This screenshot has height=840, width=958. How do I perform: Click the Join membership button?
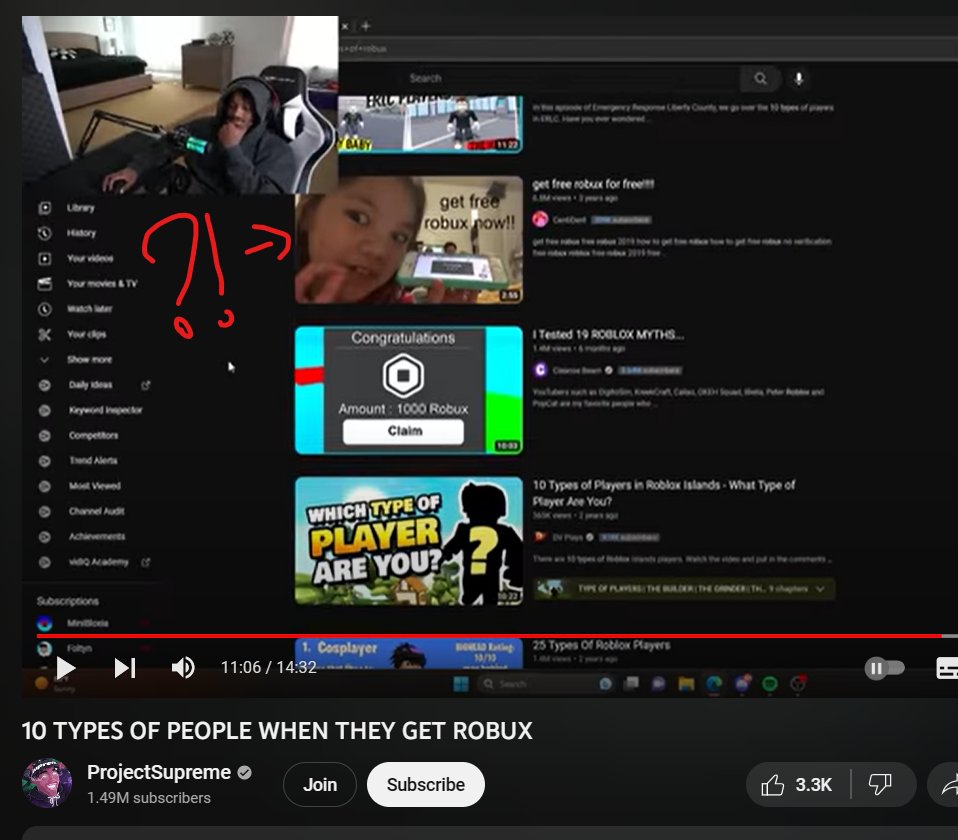pyautogui.click(x=320, y=784)
